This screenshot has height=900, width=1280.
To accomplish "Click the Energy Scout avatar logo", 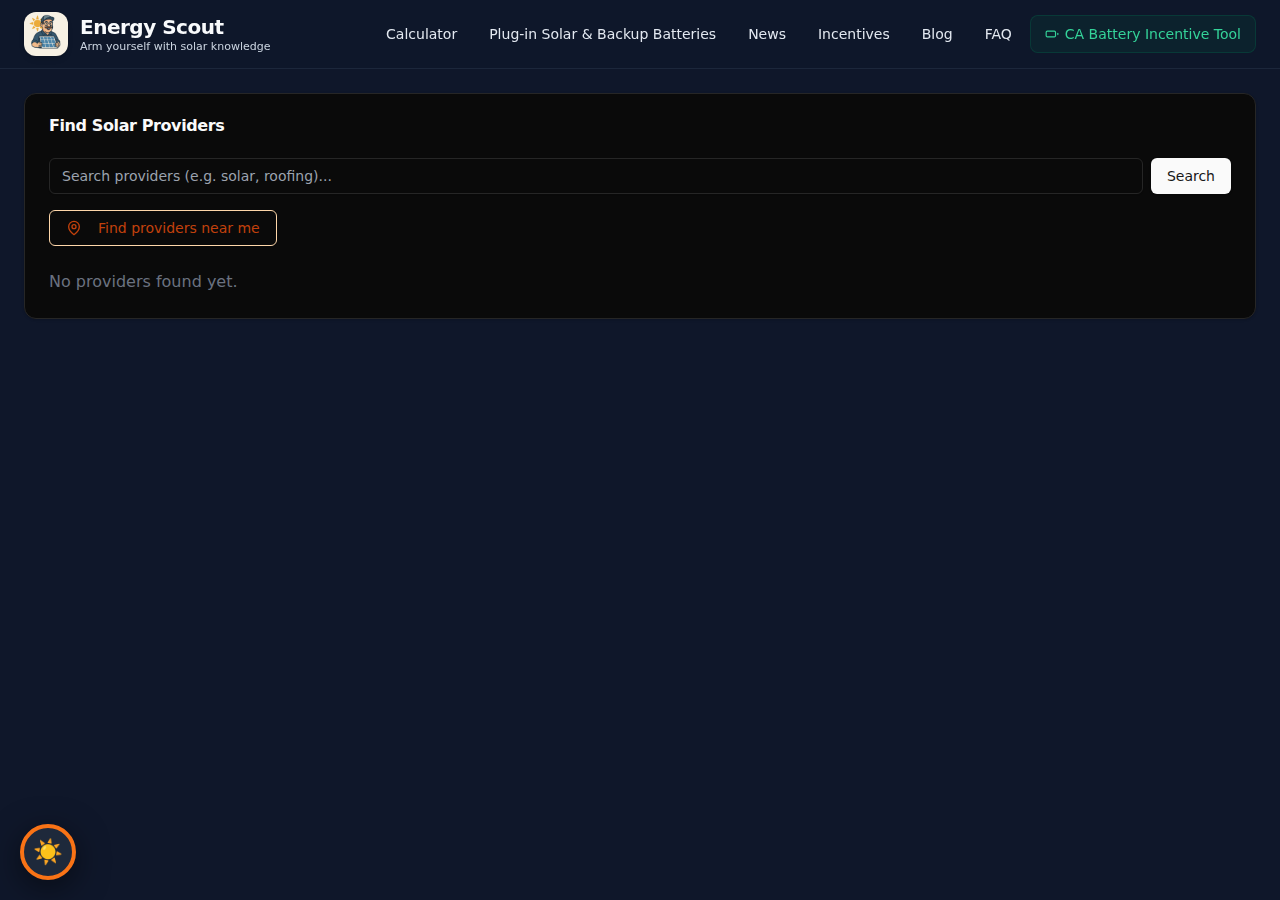I will 45,33.
